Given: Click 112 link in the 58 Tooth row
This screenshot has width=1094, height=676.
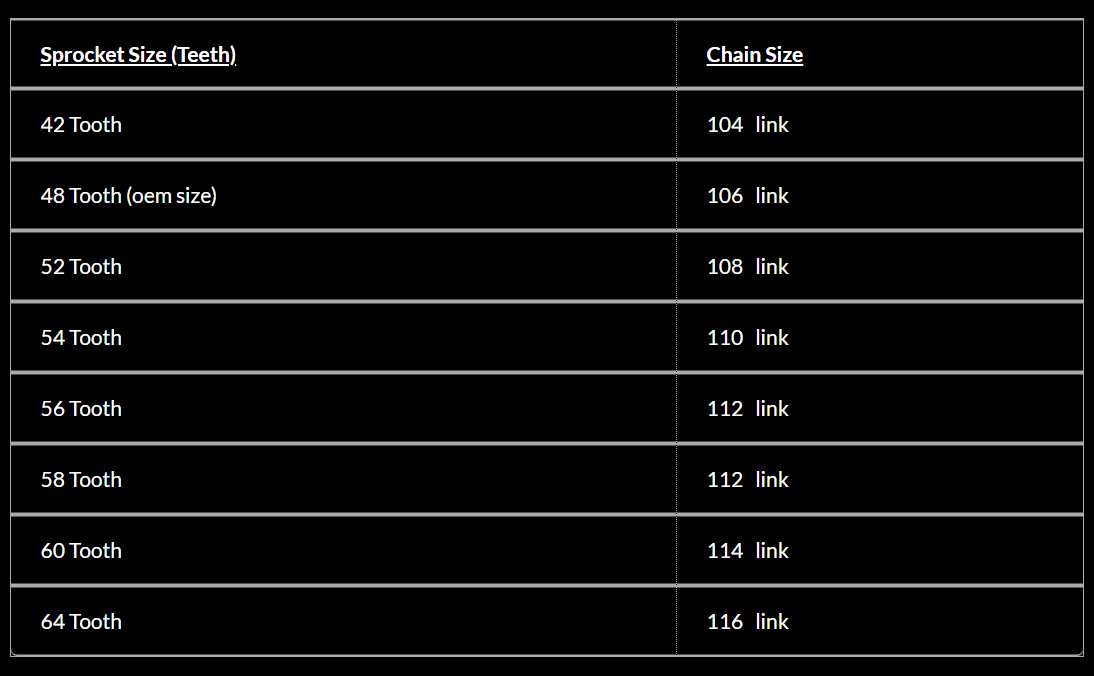Looking at the screenshot, I should click(x=747, y=480).
